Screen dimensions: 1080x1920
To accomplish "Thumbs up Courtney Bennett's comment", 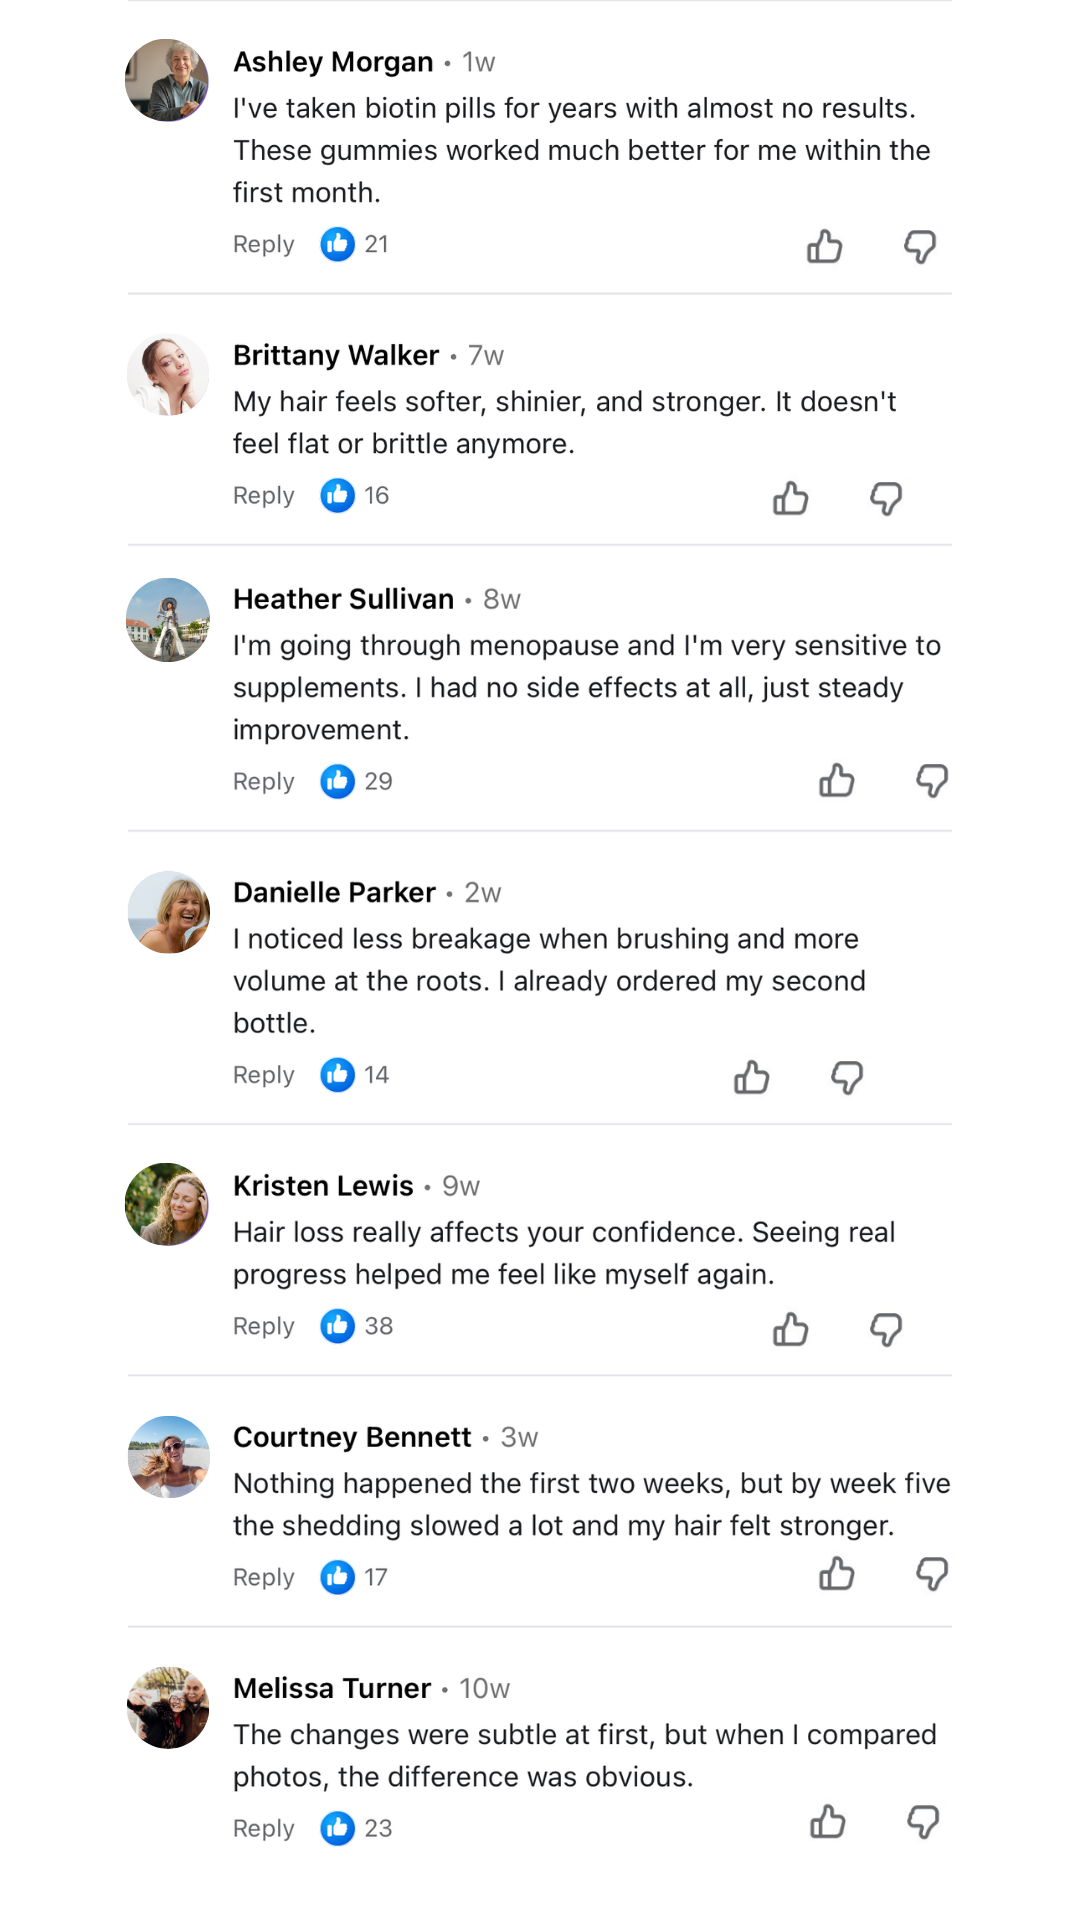I will pos(837,1574).
